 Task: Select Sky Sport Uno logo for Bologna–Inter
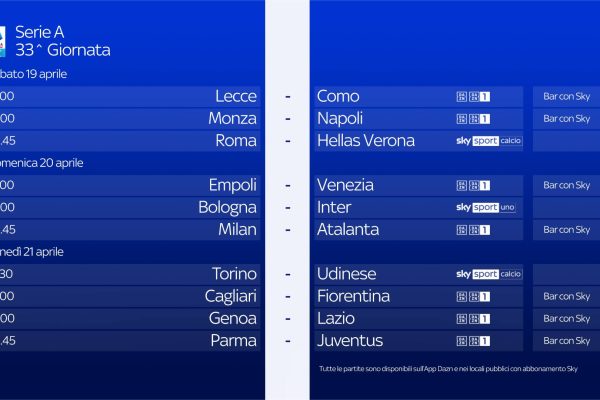pyautogui.click(x=486, y=207)
